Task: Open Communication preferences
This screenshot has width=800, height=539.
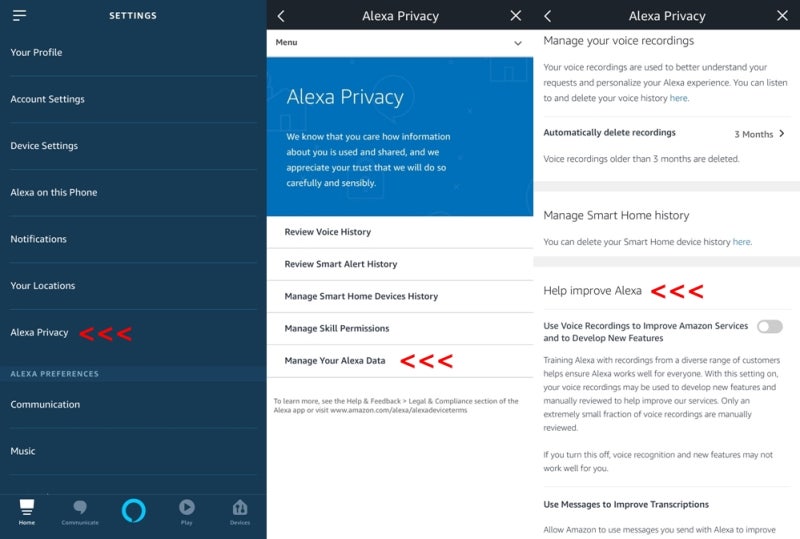Action: pos(133,405)
